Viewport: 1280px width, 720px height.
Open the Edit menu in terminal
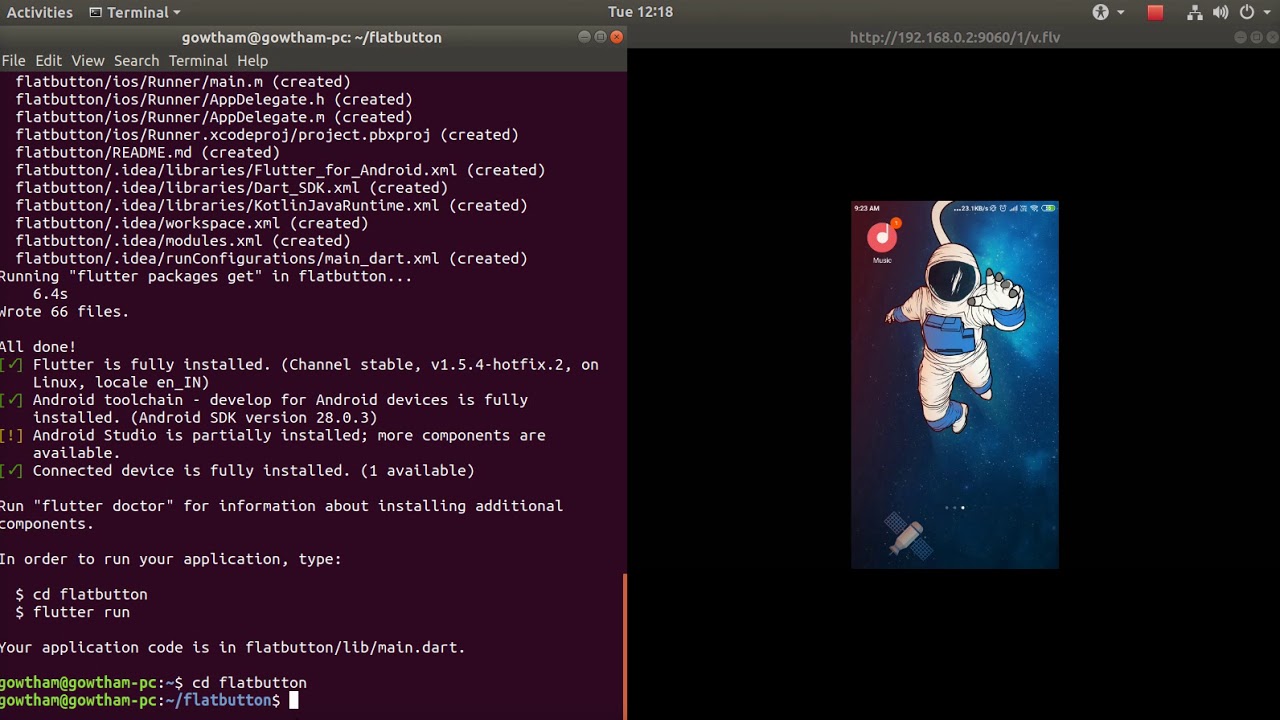click(48, 61)
